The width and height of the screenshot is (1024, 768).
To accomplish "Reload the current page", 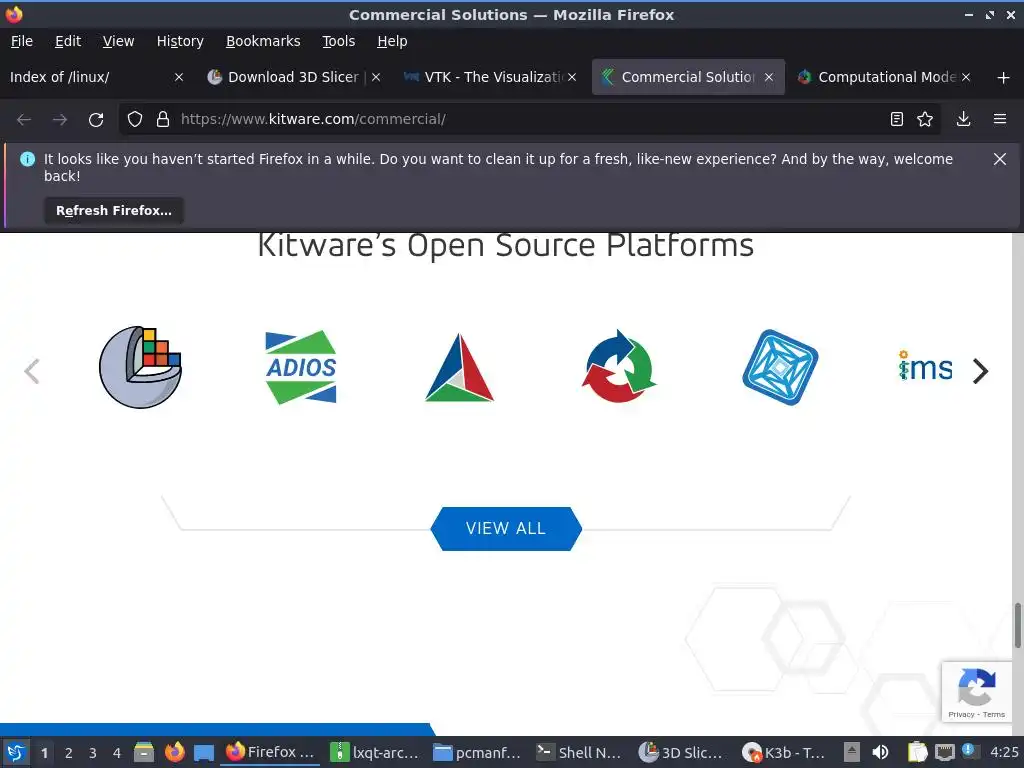I will tap(96, 120).
